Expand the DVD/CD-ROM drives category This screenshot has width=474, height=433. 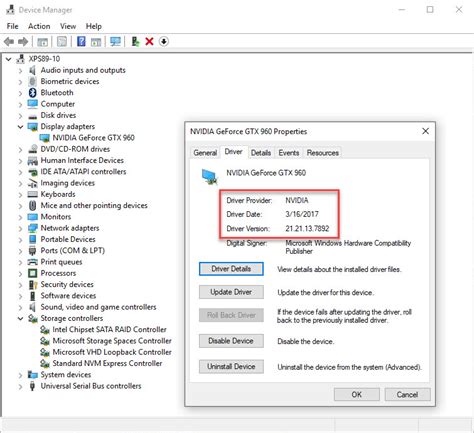20,149
